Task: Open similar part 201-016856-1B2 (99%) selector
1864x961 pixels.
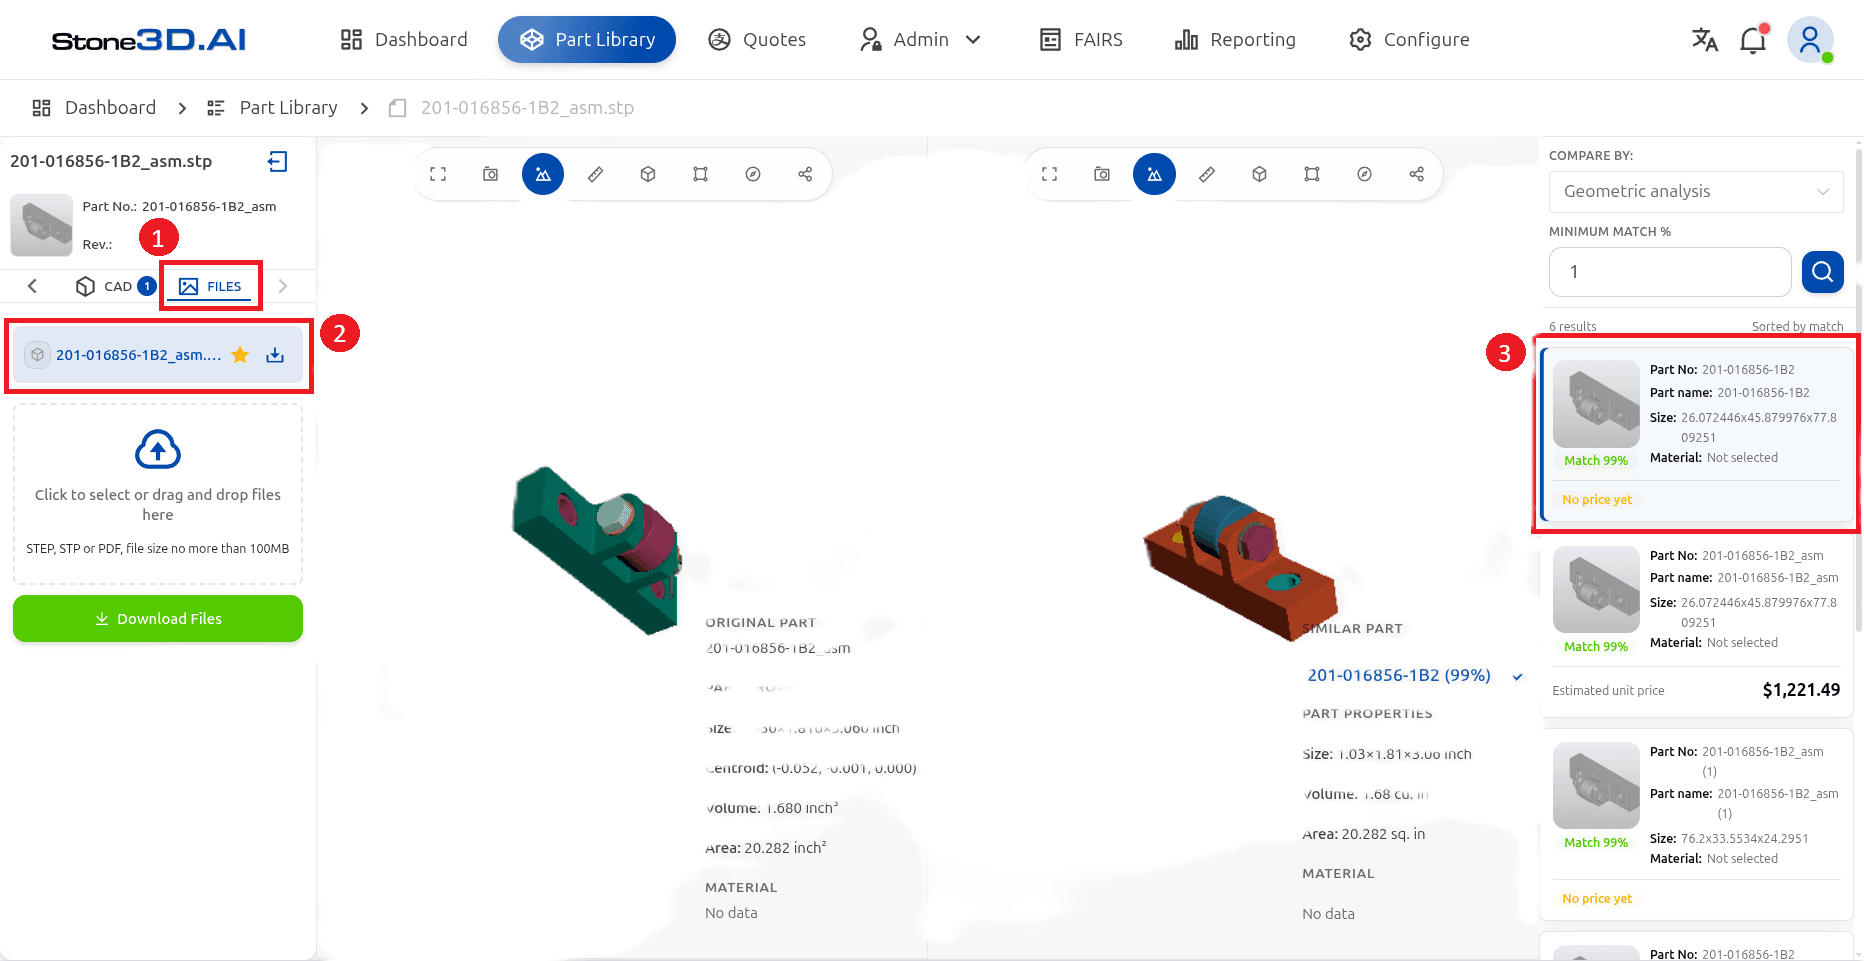Action: [x=1415, y=675]
